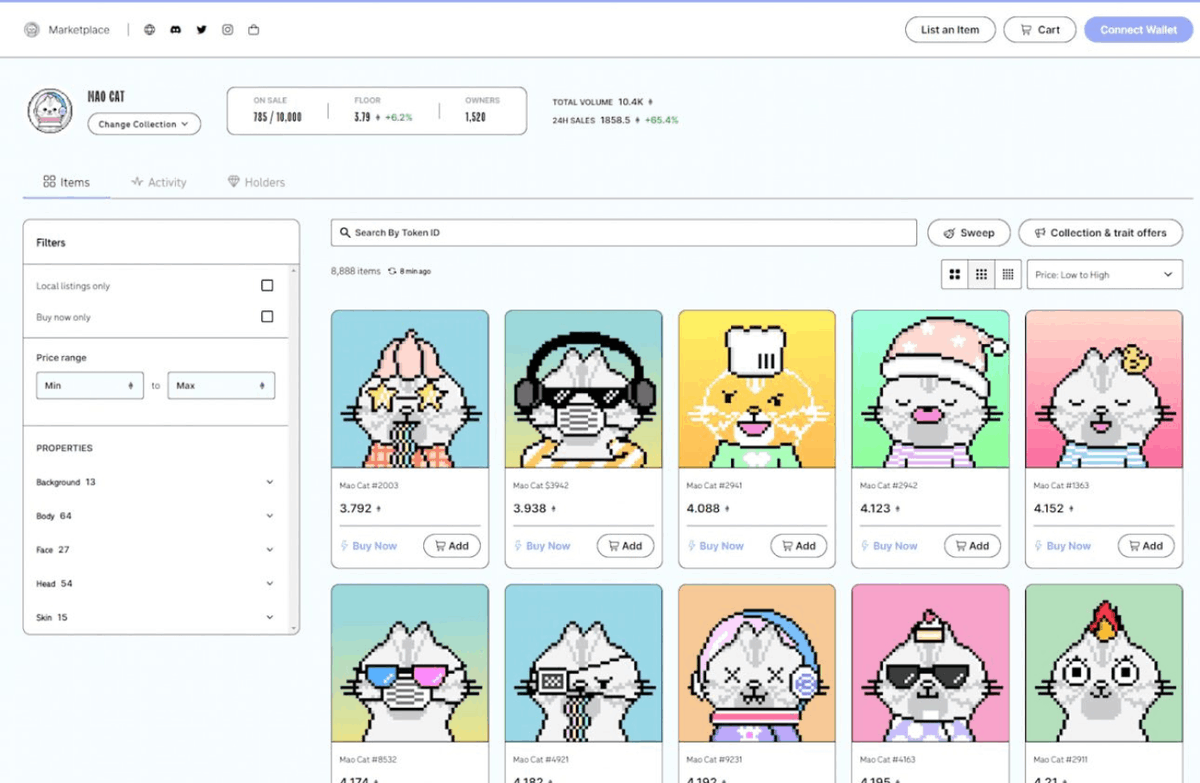Click the List an Item button
Screen dimensions: 1200x783
[950, 30]
